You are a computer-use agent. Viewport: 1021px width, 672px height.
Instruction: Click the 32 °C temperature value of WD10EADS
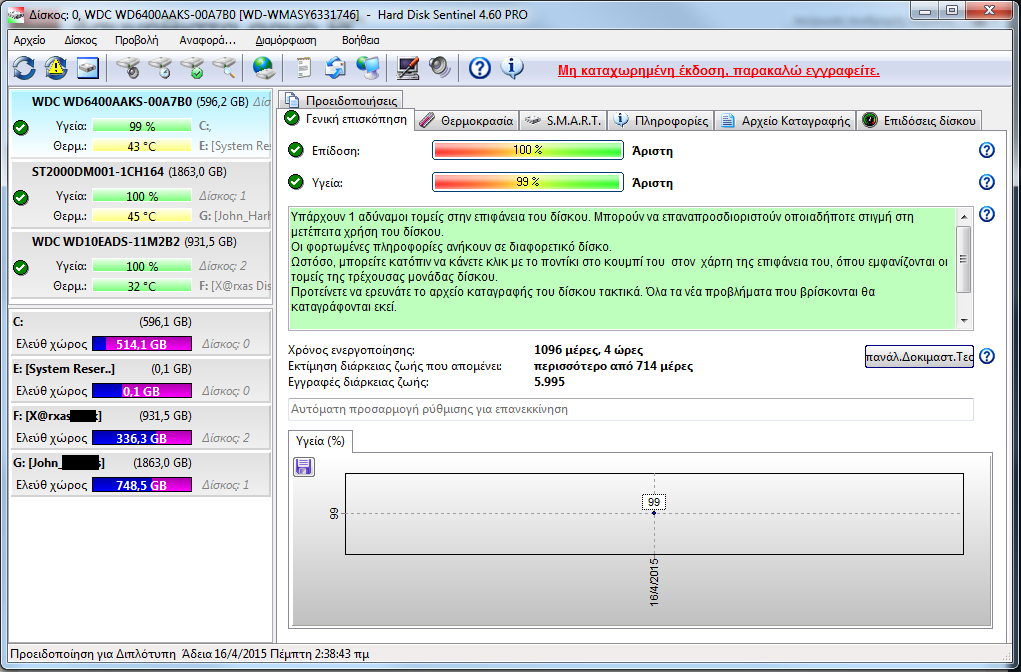(141, 286)
